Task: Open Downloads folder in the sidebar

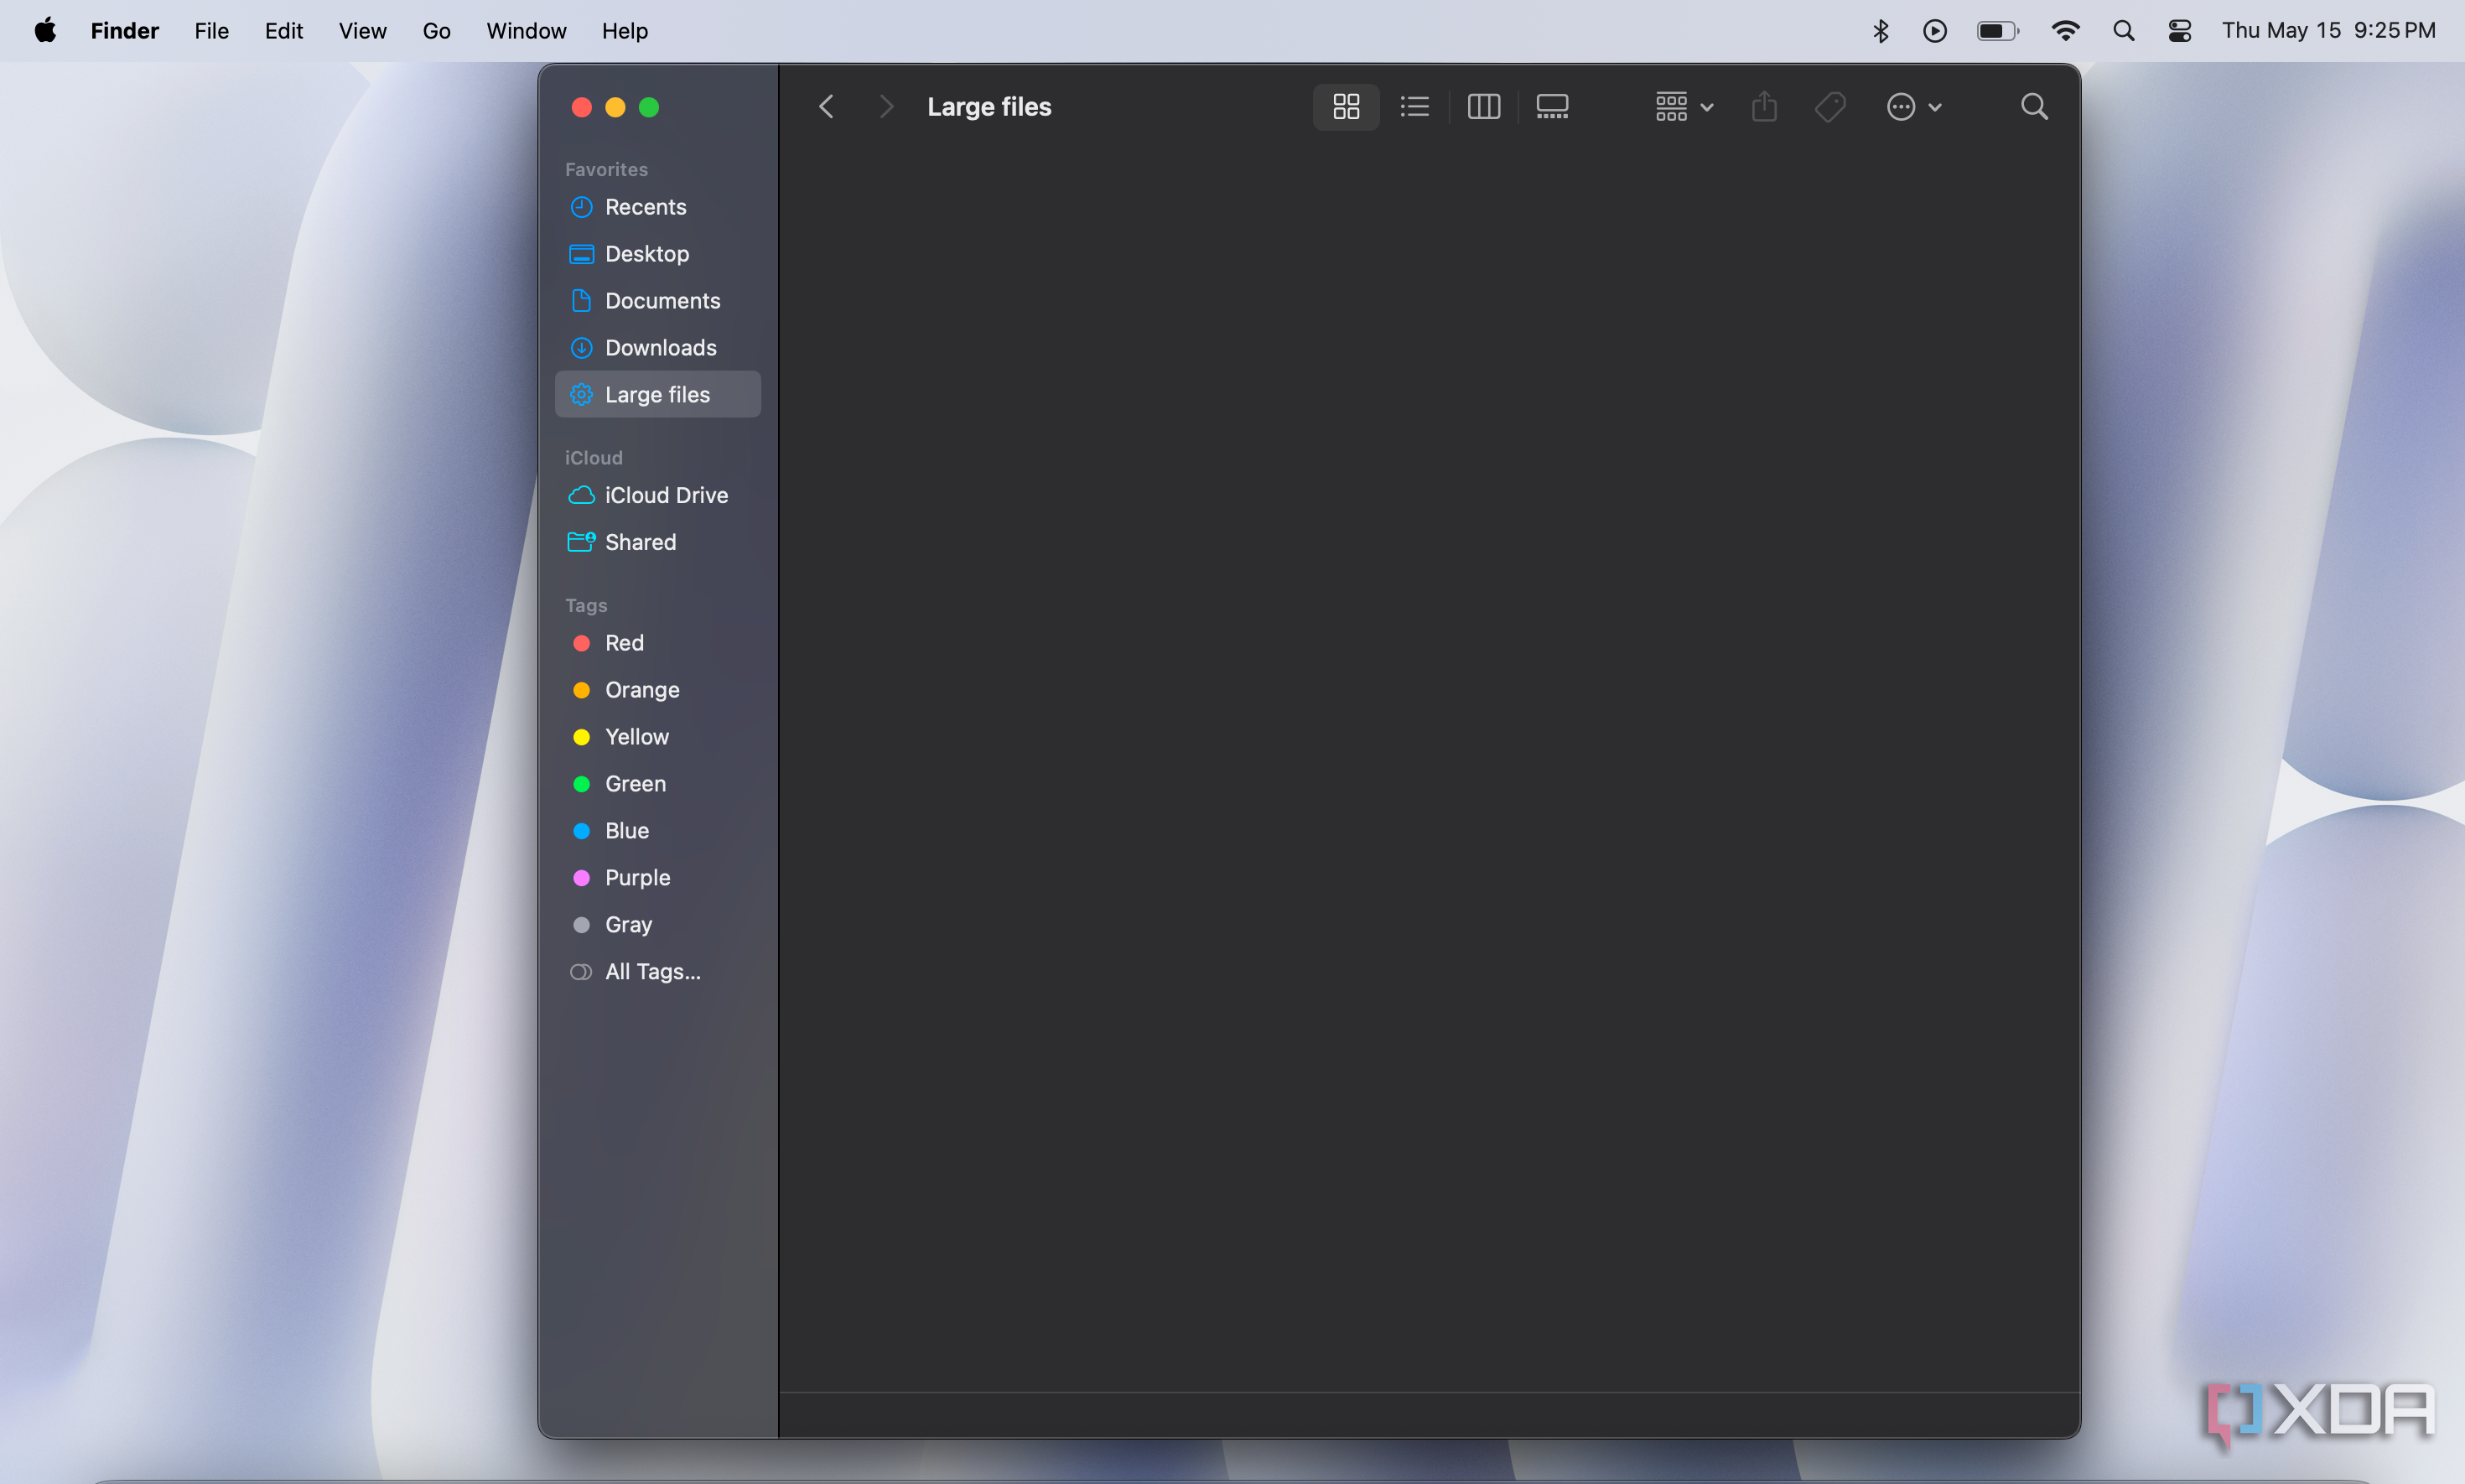Action: click(x=658, y=348)
